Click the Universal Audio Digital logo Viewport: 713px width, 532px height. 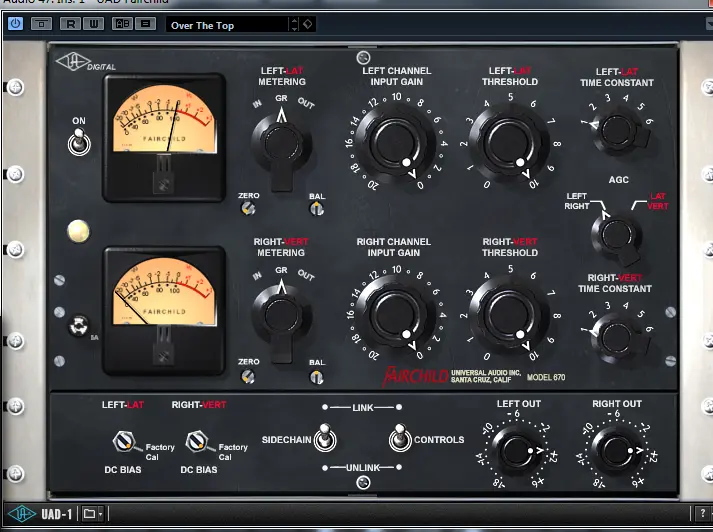pos(85,62)
